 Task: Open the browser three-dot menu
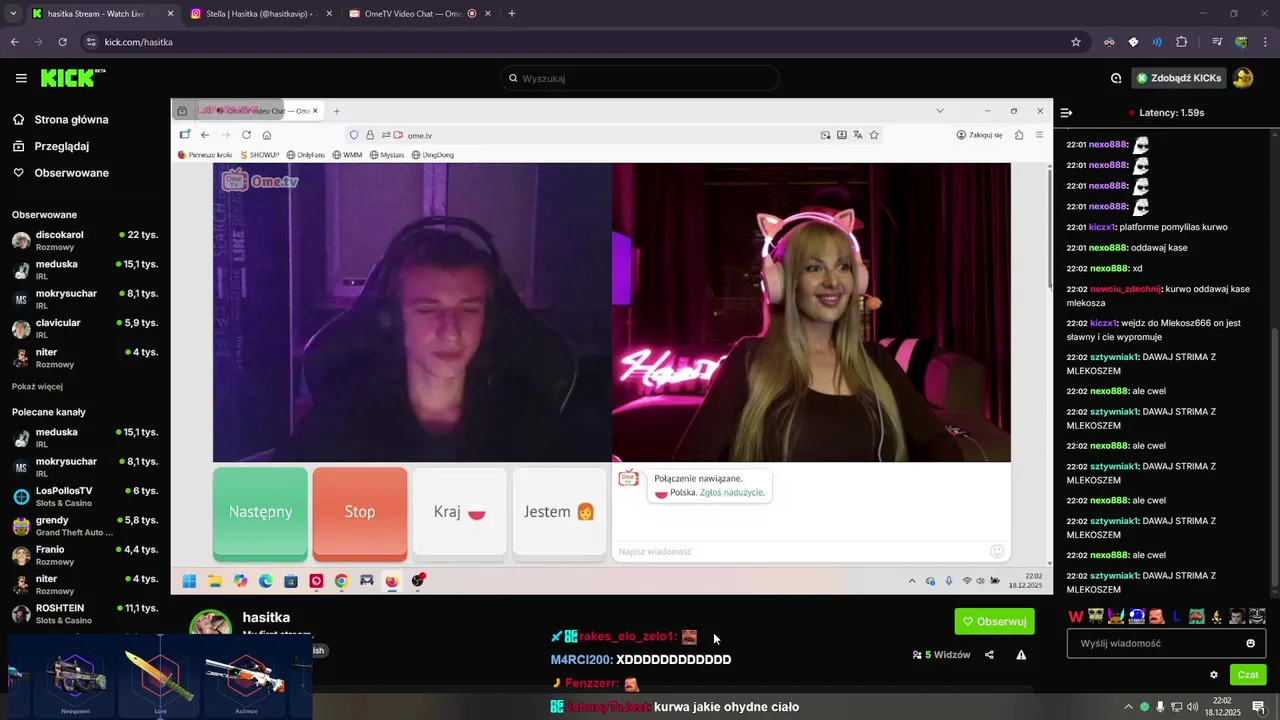coord(1266,42)
